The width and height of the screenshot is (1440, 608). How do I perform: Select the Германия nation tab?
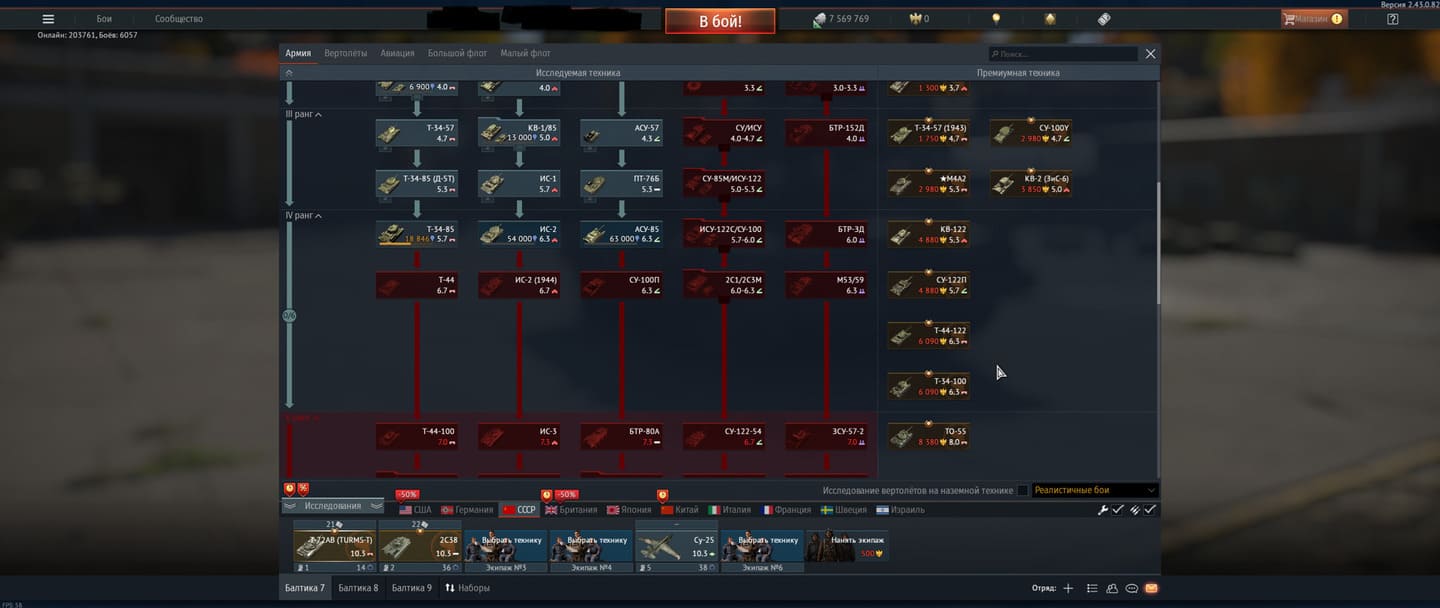point(467,510)
